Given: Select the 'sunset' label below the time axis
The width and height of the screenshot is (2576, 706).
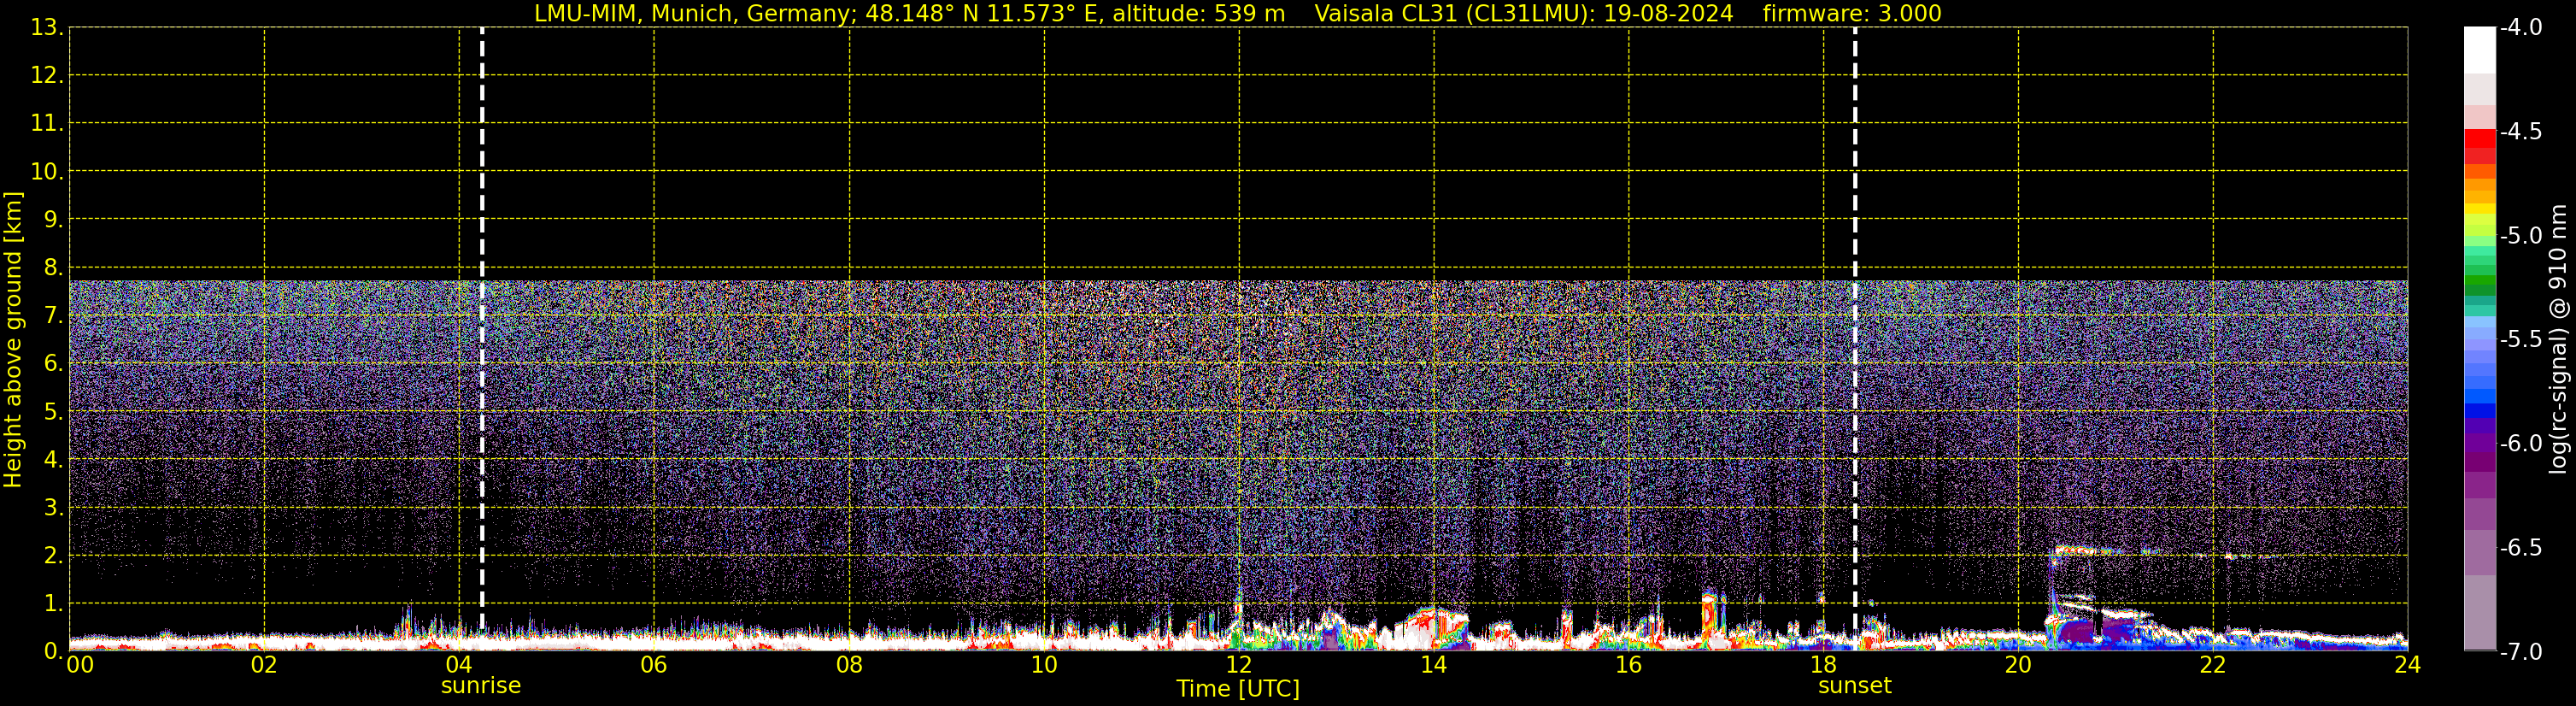Looking at the screenshot, I should pyautogui.click(x=1855, y=686).
